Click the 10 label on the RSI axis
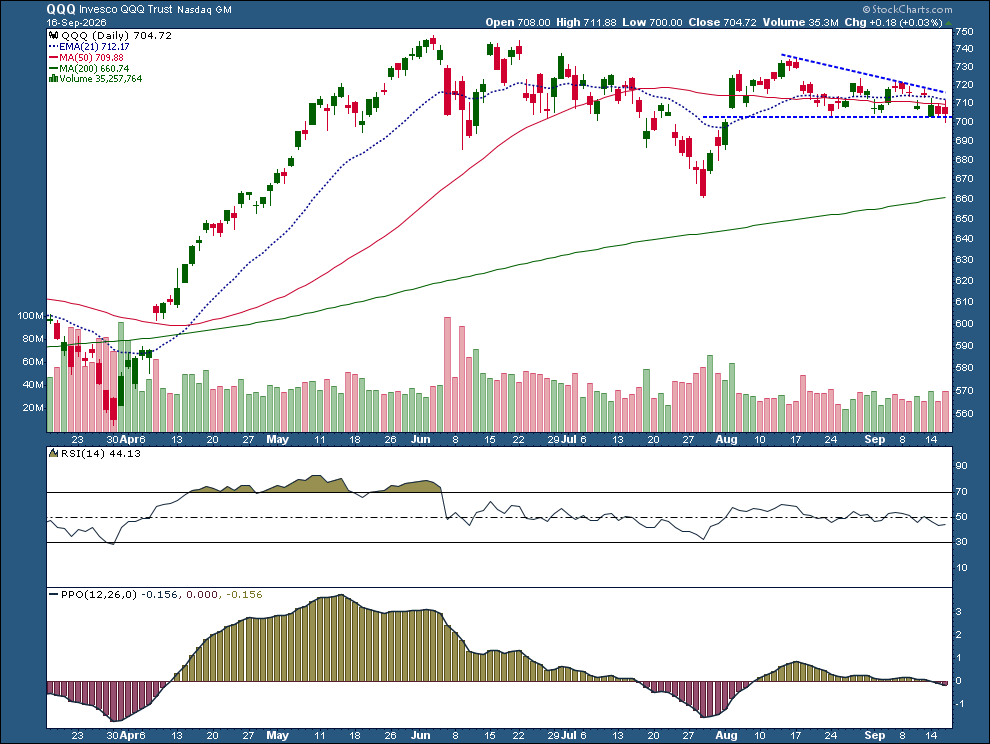Image resolution: width=990 pixels, height=744 pixels. click(x=962, y=568)
